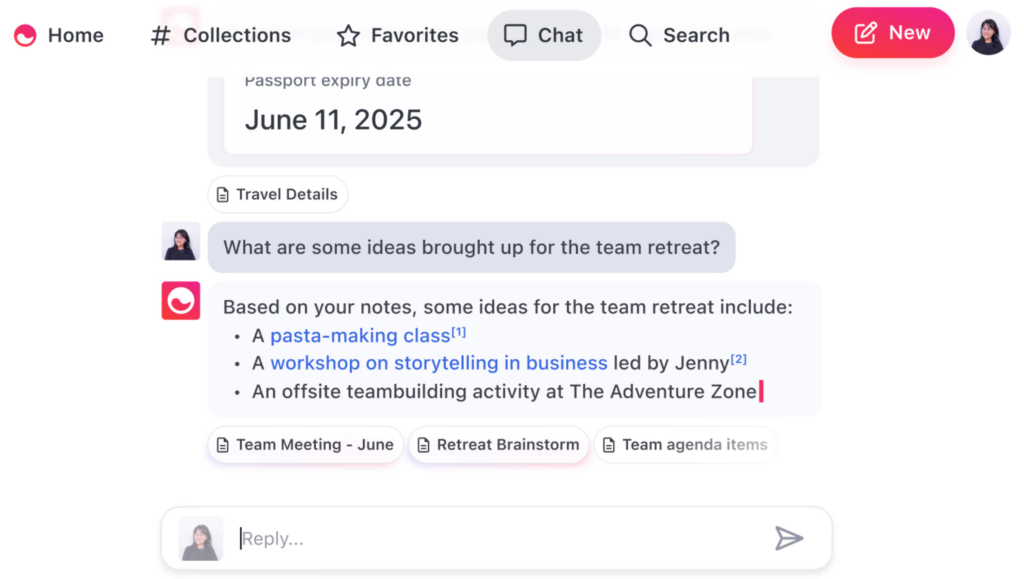Open the pasta-making class link
1024x579 pixels.
[360, 336]
